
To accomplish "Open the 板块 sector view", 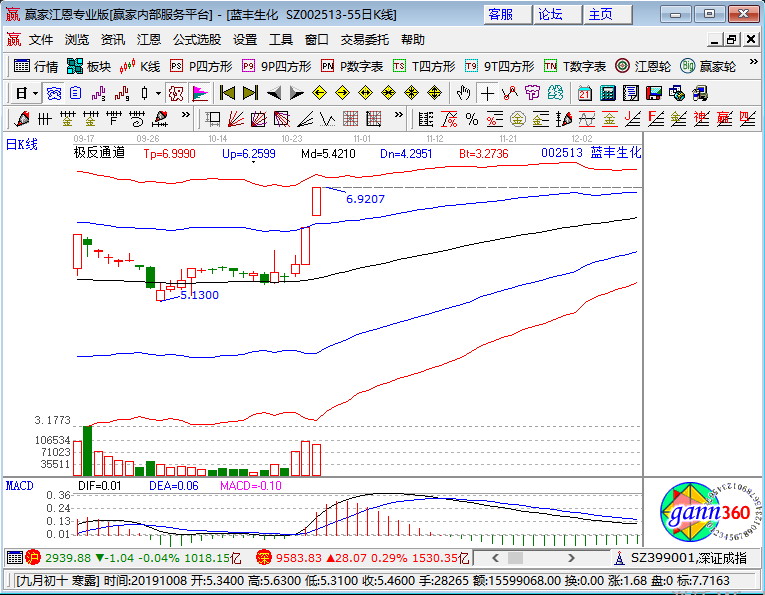I will tap(88, 66).
